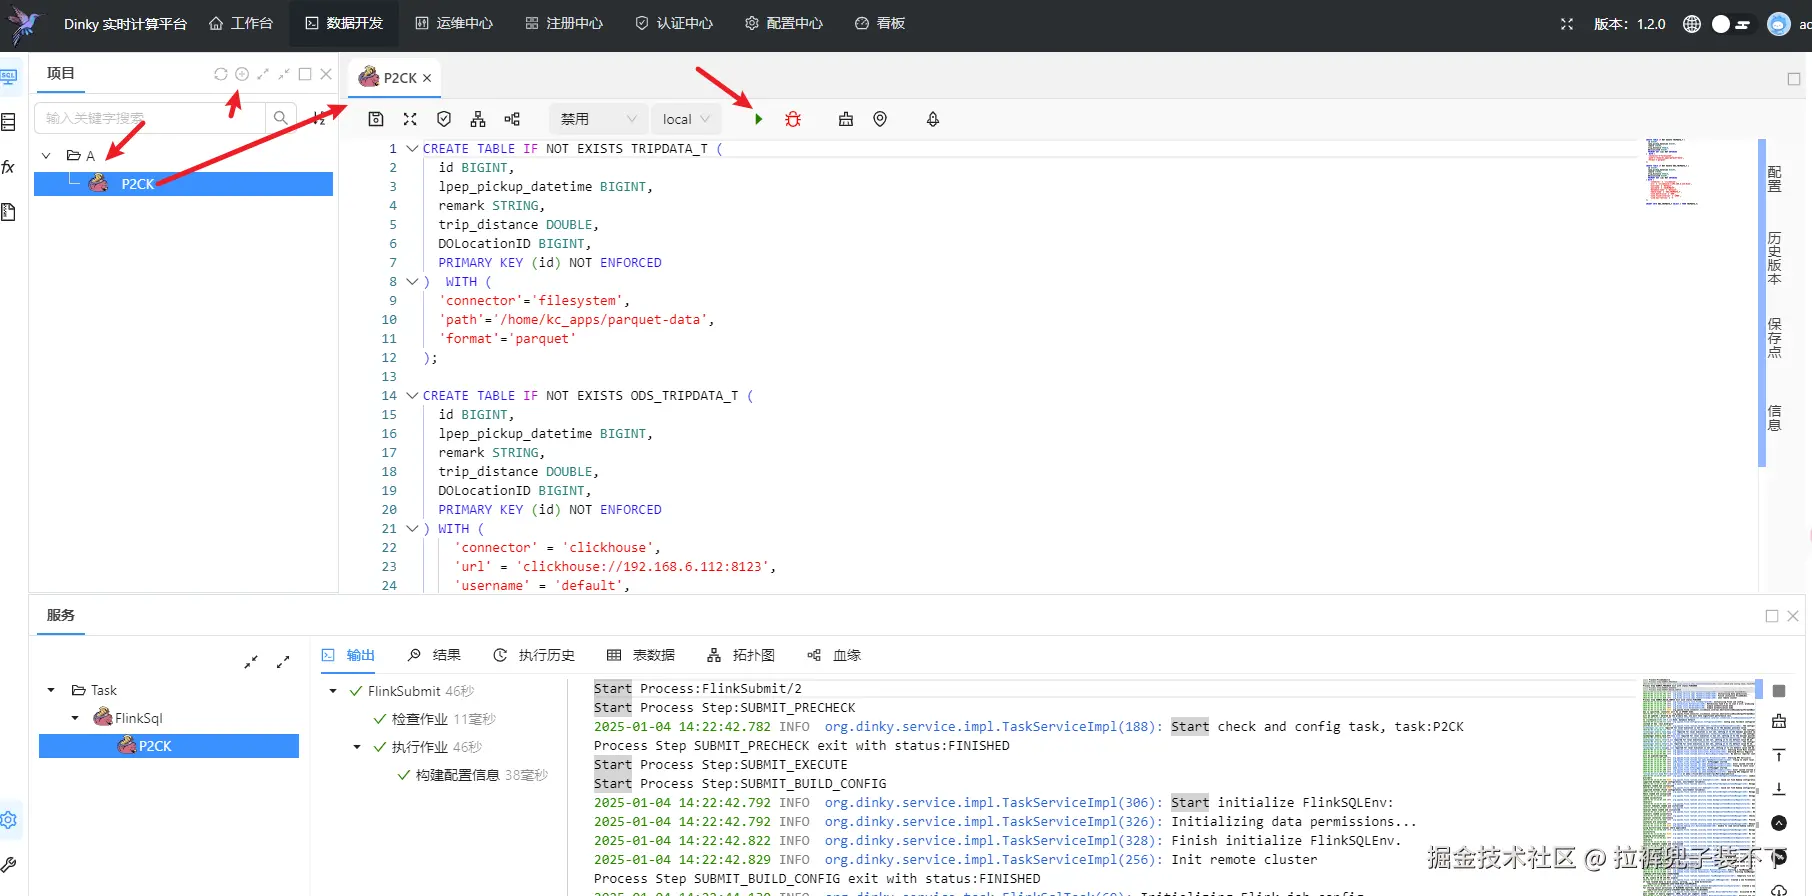Enter editor fullscreen via expand-arrows toolbar icon
The image size is (1812, 896).
(410, 119)
